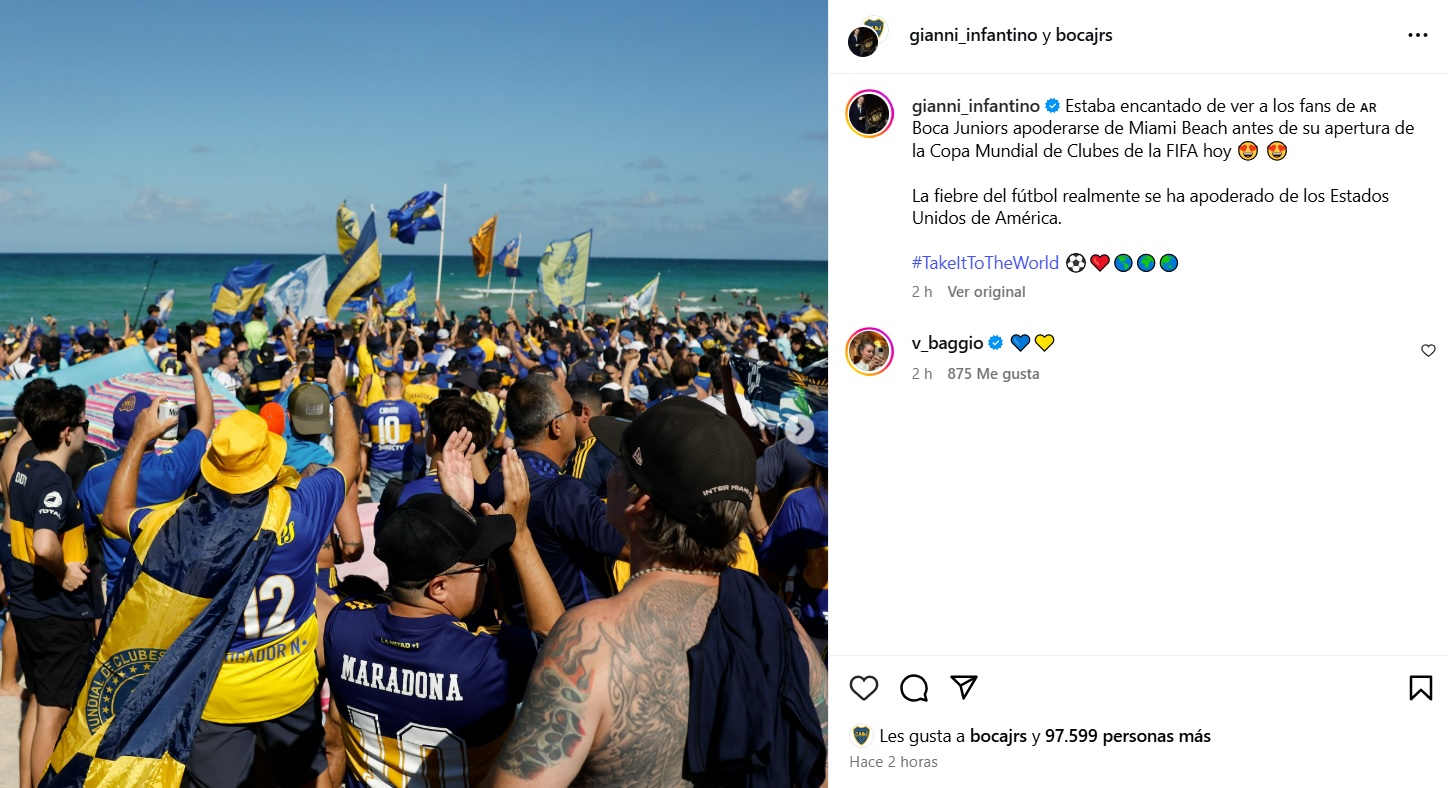1448x788 pixels.
Task: Click the Boca fans beach photo
Action: coord(414,394)
